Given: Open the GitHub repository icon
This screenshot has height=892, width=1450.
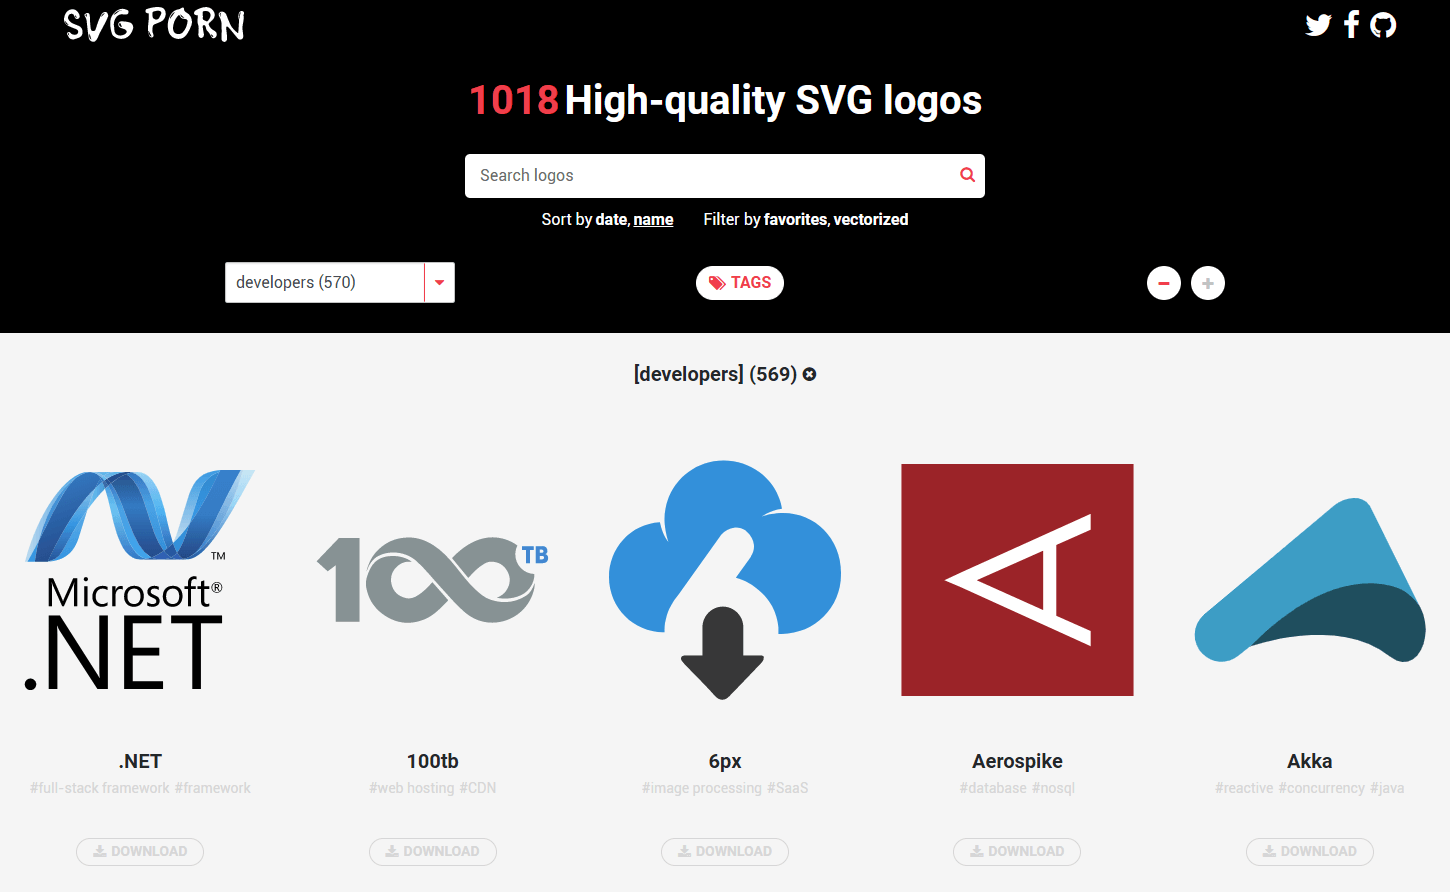Looking at the screenshot, I should [1383, 25].
